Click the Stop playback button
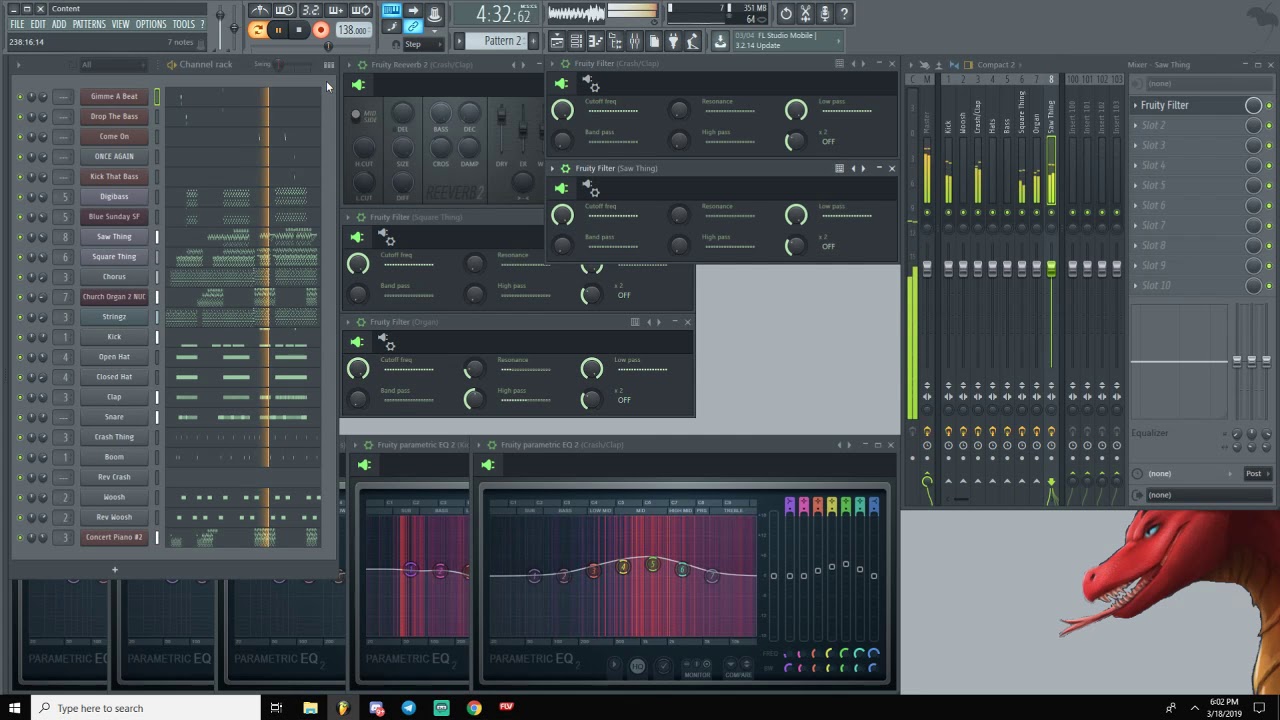Screen dimensions: 1280x720 click(x=298, y=30)
